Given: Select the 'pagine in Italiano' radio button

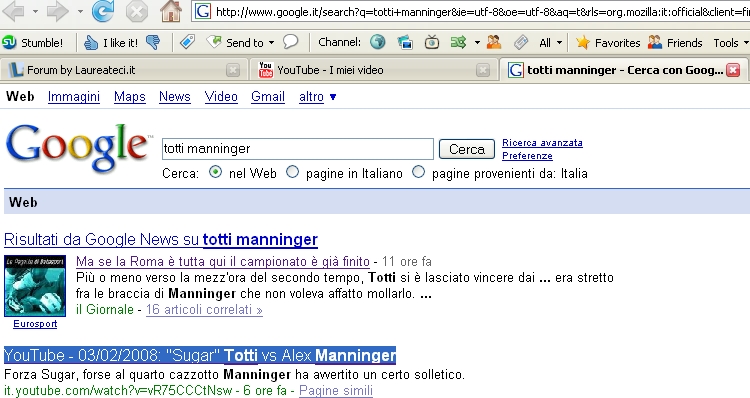Looking at the screenshot, I should point(292,172).
